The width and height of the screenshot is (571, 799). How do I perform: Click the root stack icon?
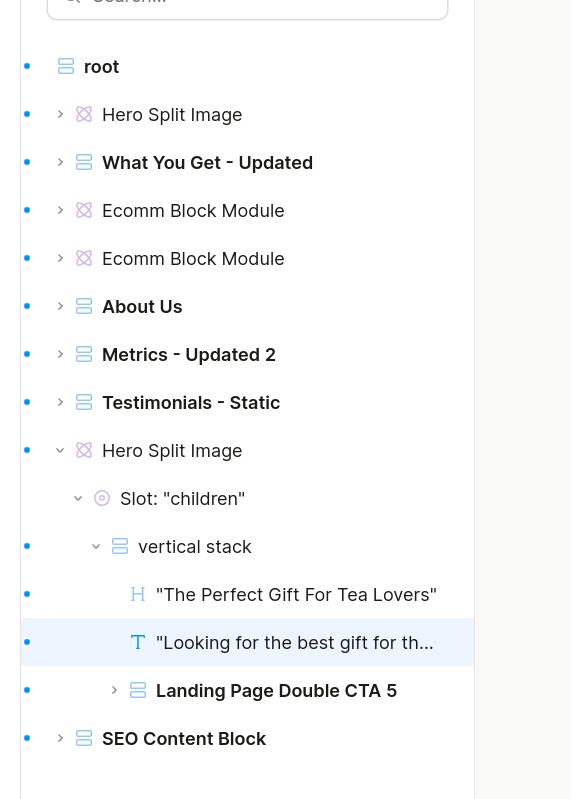click(x=66, y=66)
